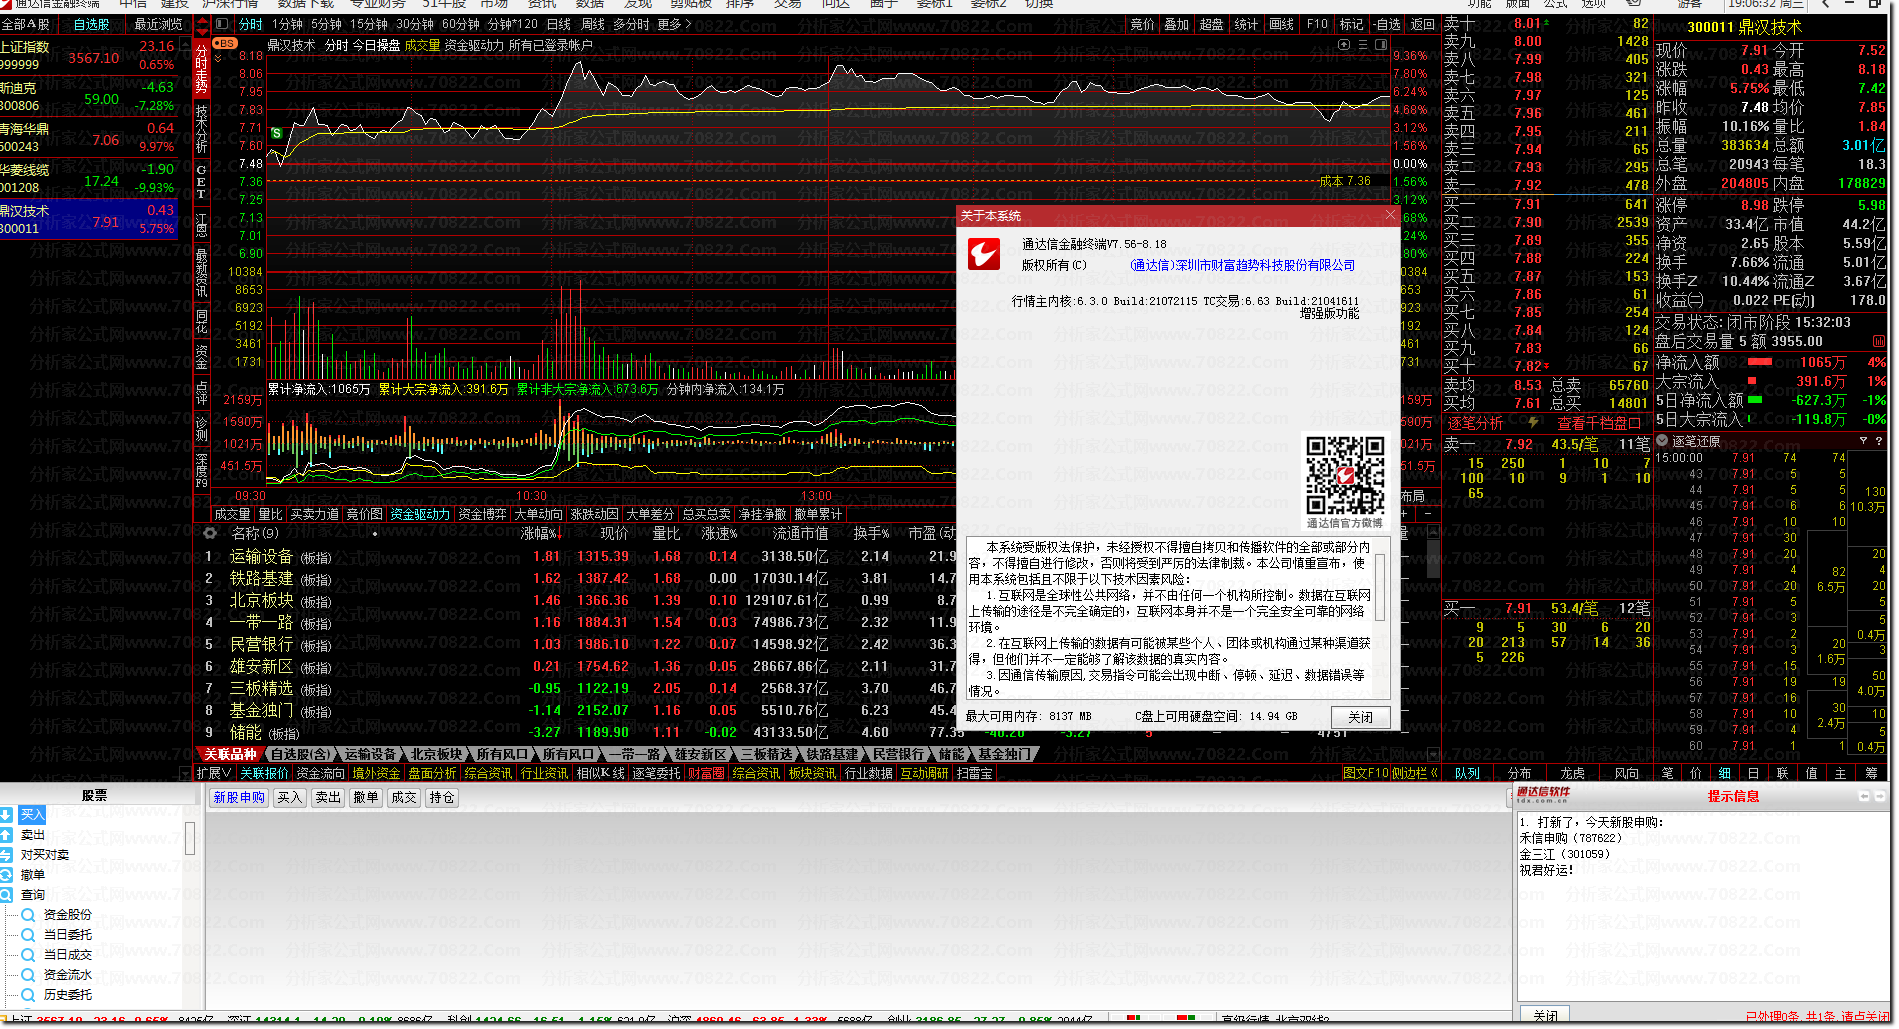The image size is (1899, 1029).
Task: Click the next-message arrow in 提示信息 panel
Action: (x=1880, y=796)
